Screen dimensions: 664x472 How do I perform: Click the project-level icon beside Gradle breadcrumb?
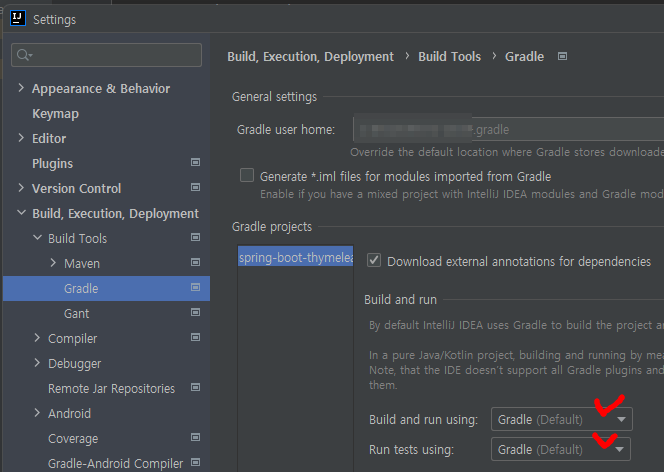[562, 56]
